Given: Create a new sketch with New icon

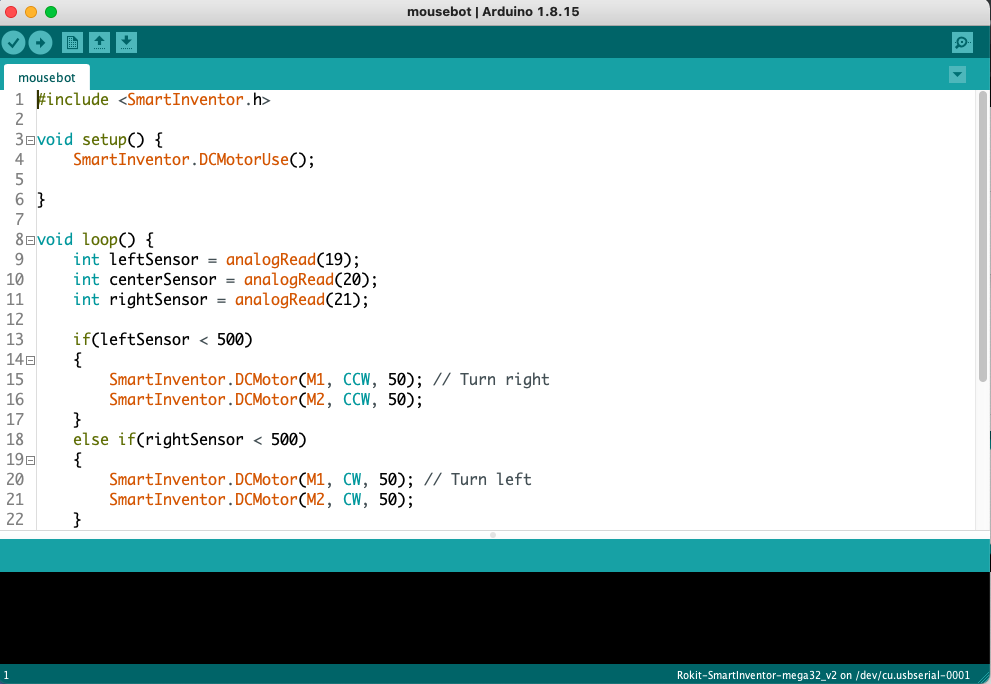Looking at the screenshot, I should click(x=72, y=42).
